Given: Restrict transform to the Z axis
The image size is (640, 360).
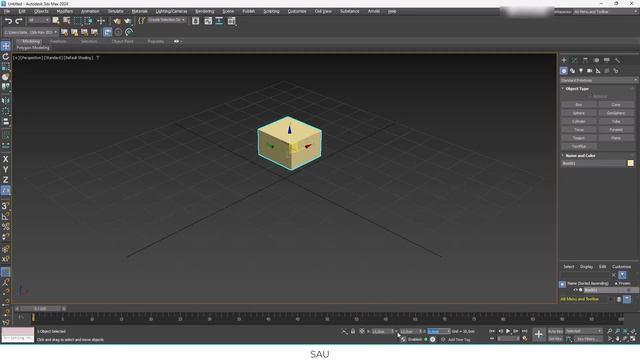Looking at the screenshot, I should point(6,180).
